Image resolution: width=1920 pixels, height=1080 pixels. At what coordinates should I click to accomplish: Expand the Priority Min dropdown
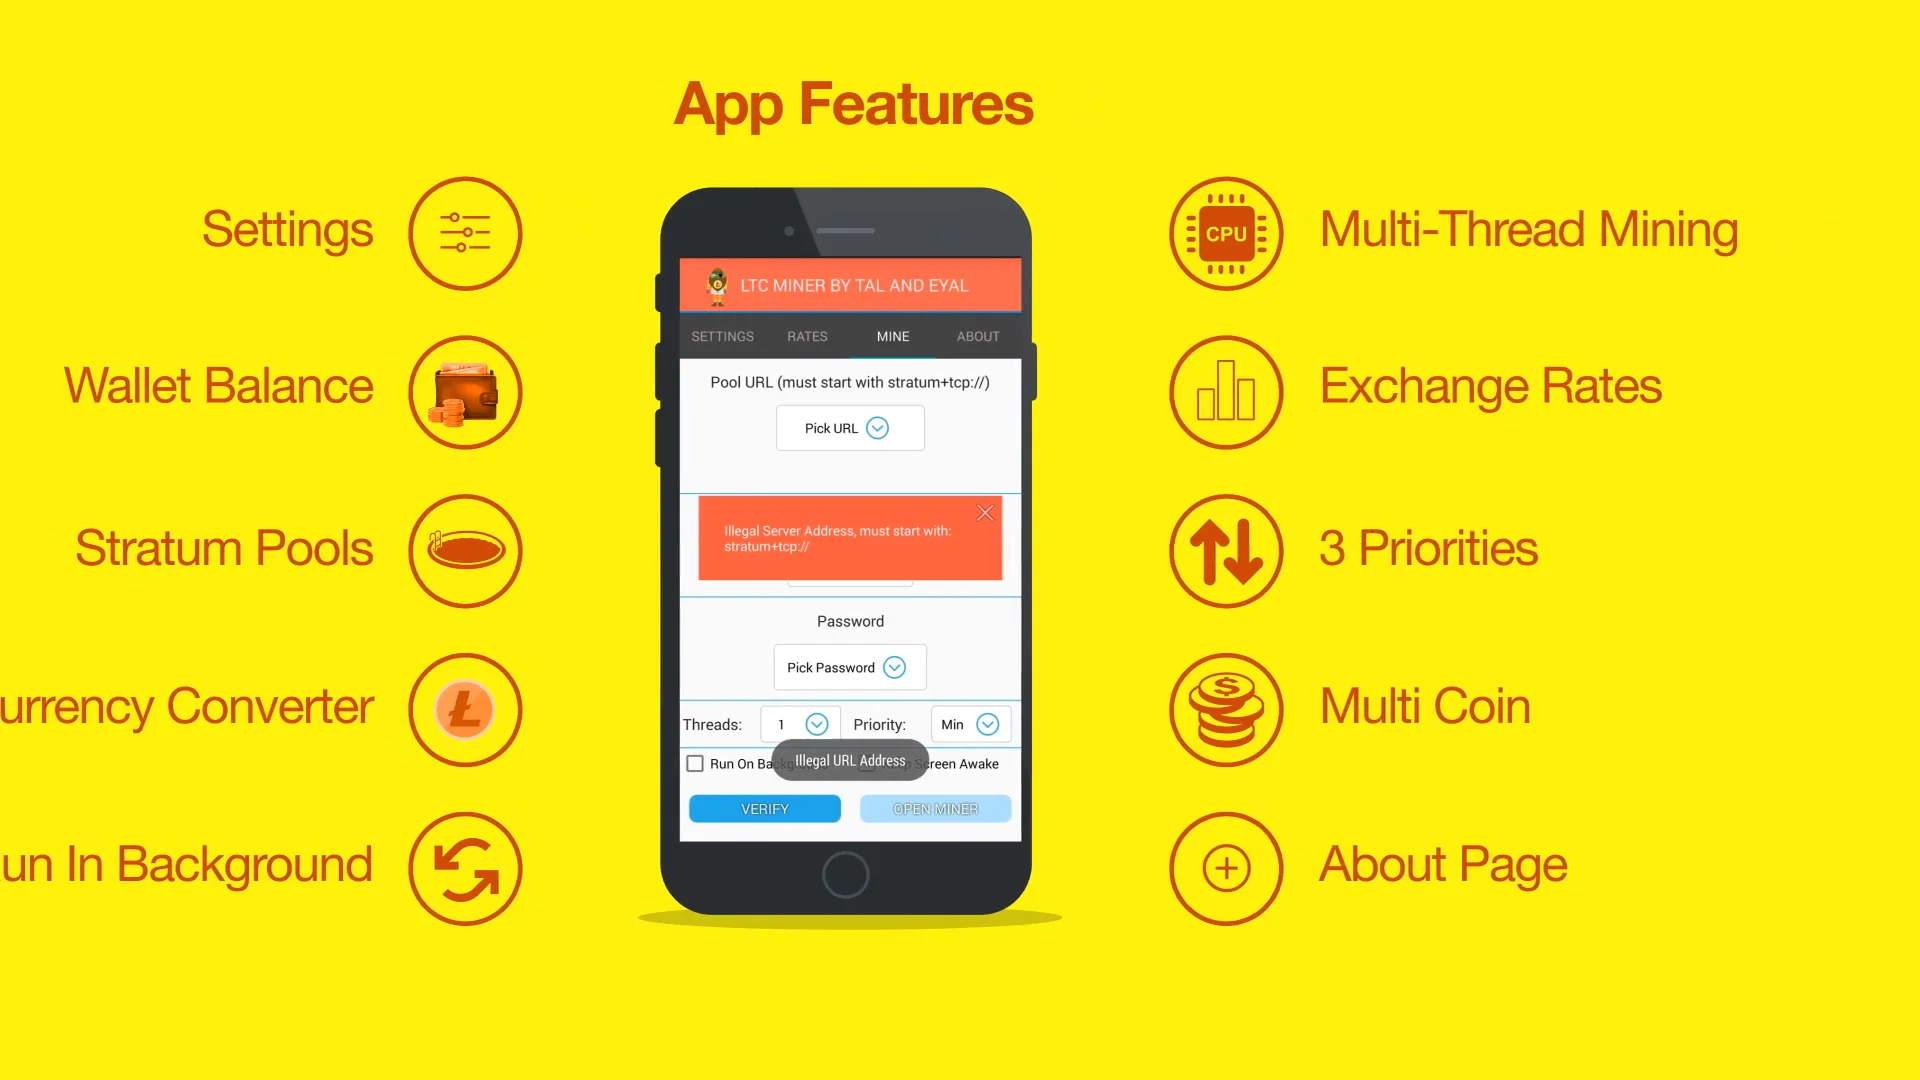tap(988, 723)
